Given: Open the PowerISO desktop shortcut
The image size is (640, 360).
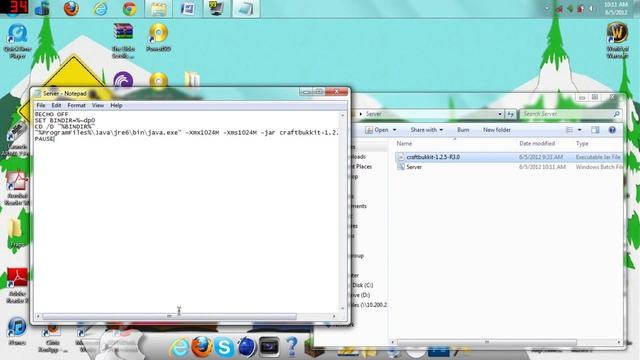Looking at the screenshot, I should (158, 38).
